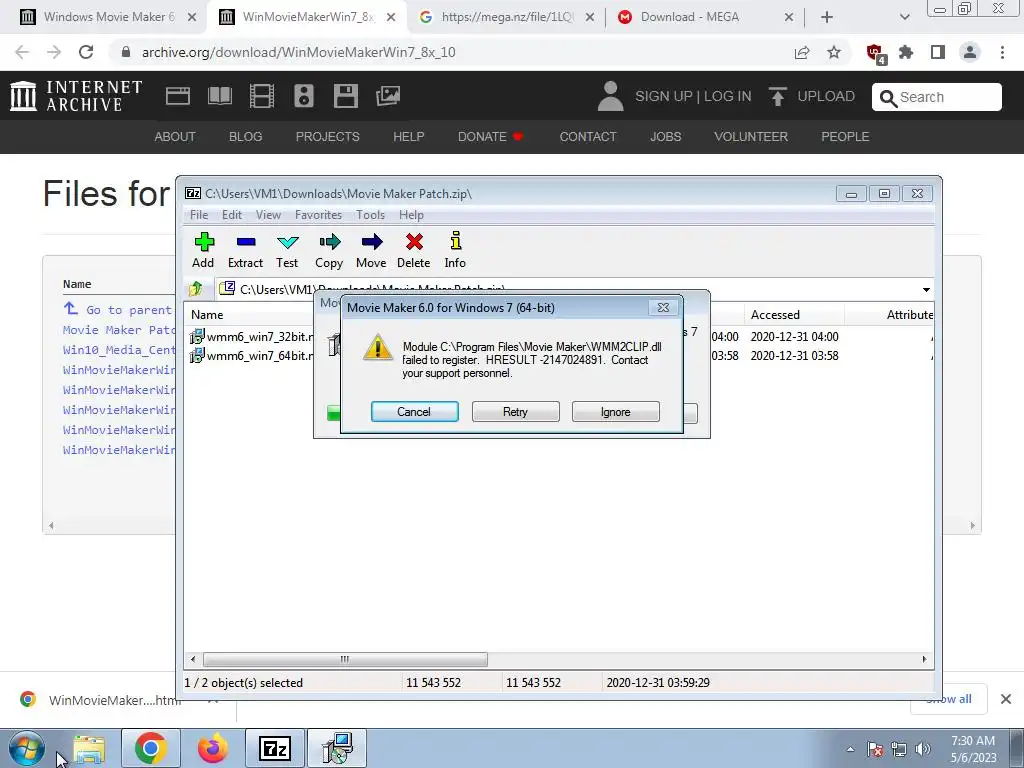Viewport: 1024px width, 768px height.
Task: Open the Edit menu in 7-Zip
Action: point(232,215)
